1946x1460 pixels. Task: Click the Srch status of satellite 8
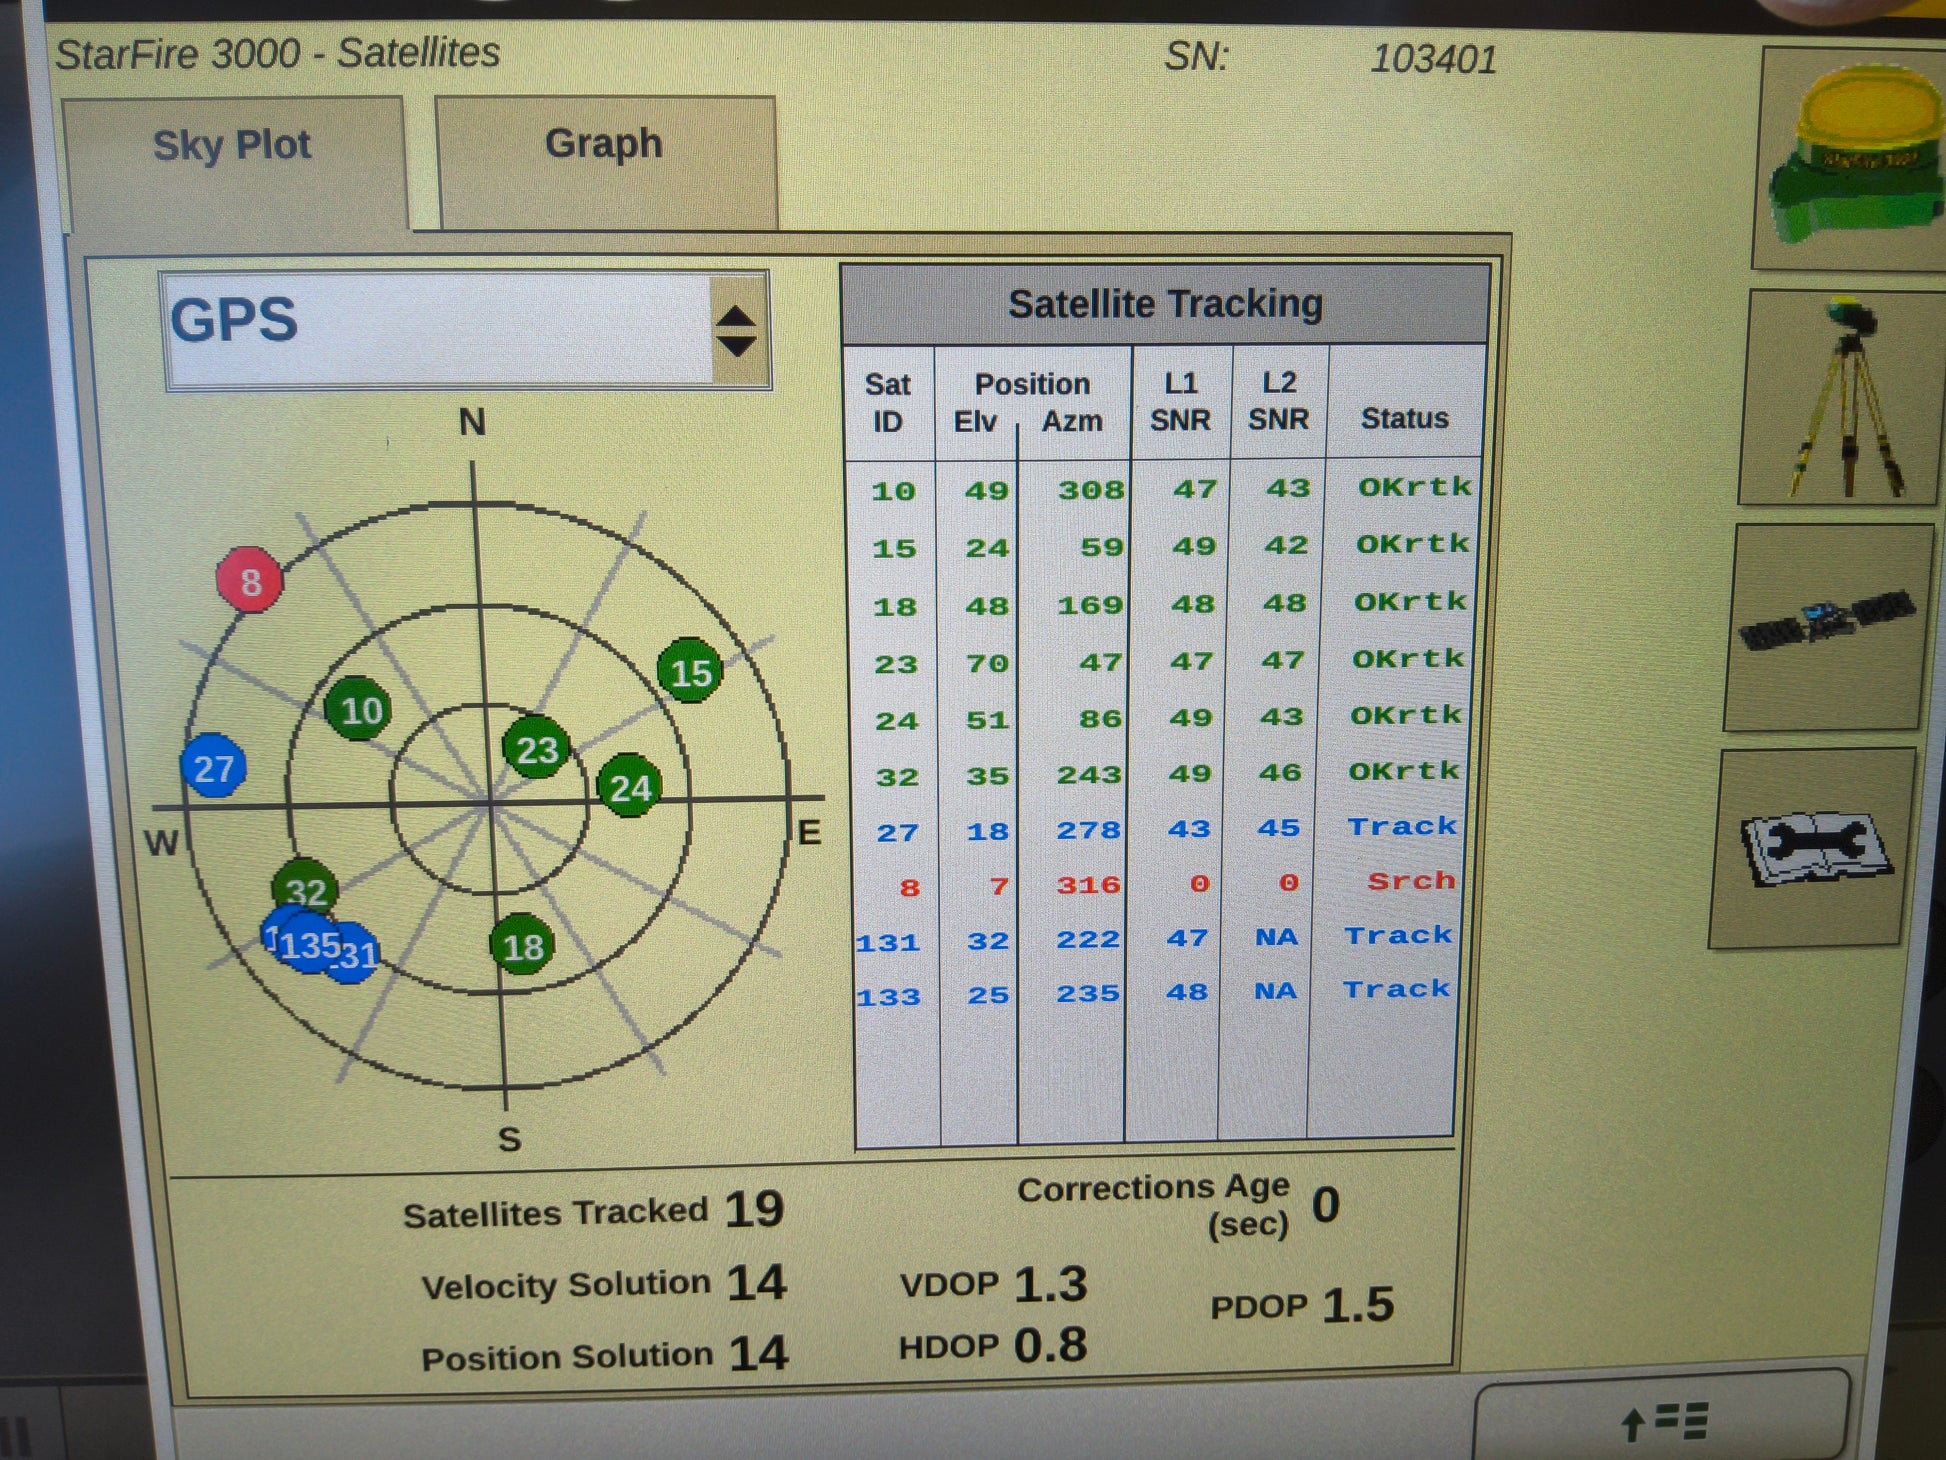[x=1411, y=881]
